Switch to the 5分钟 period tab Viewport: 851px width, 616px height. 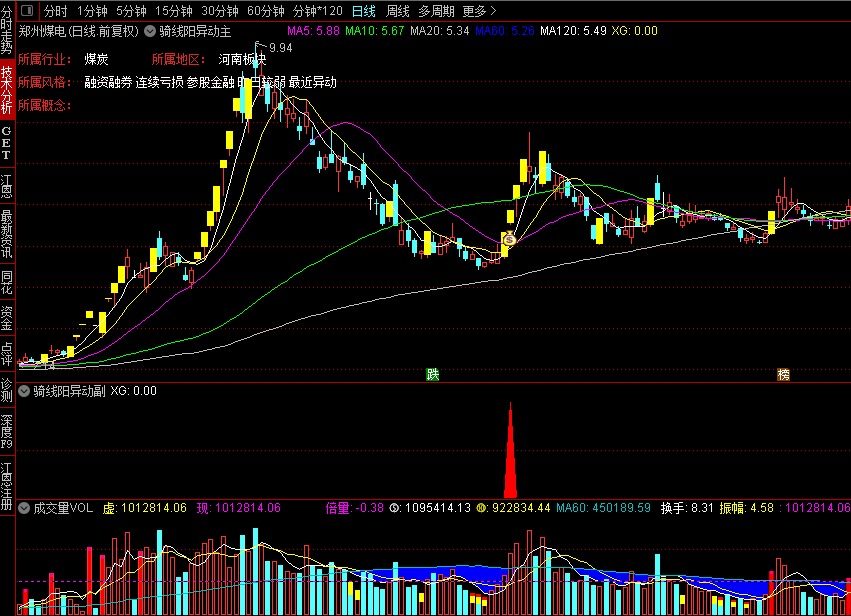[x=131, y=10]
